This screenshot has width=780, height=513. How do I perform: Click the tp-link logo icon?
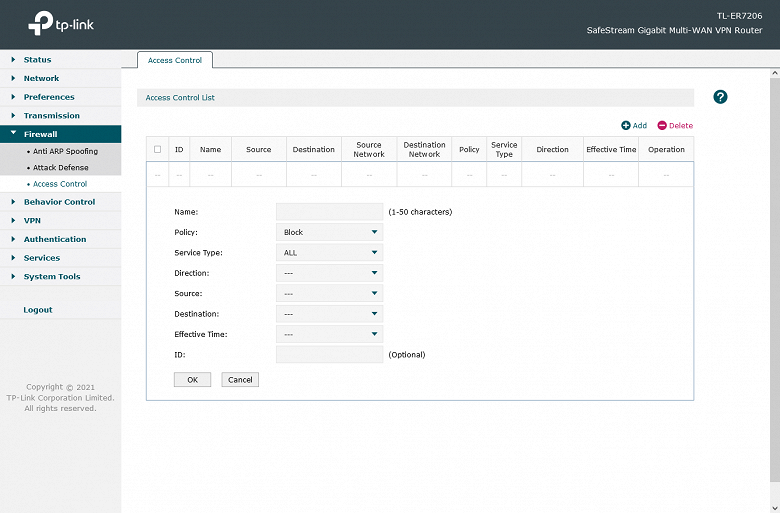pos(41,22)
